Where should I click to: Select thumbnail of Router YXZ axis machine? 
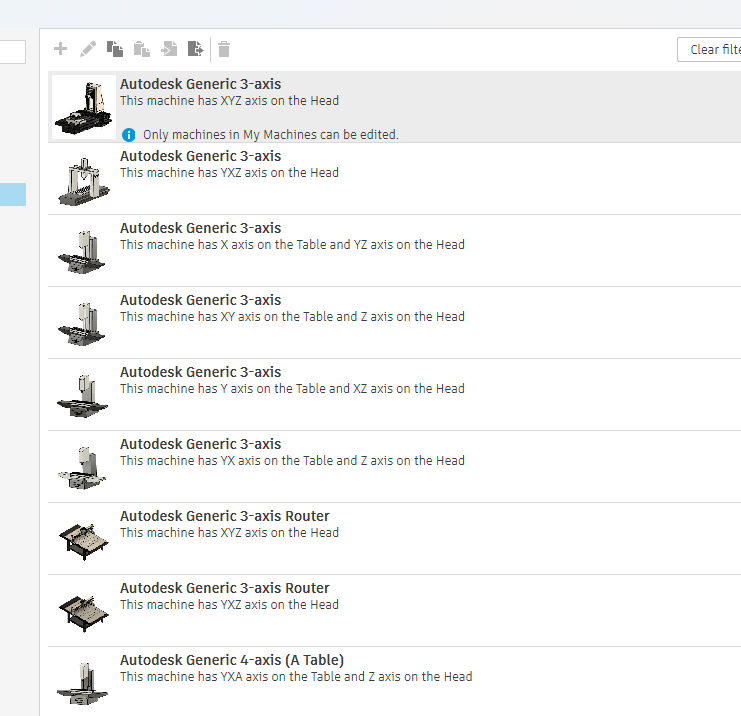coord(84,613)
